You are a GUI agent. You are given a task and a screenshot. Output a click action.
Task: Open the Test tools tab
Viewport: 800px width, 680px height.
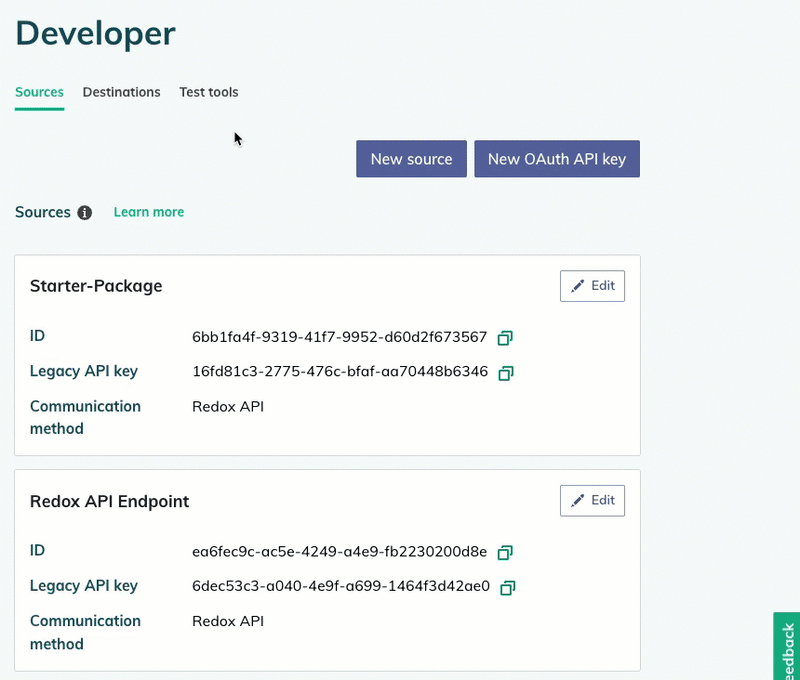[209, 92]
